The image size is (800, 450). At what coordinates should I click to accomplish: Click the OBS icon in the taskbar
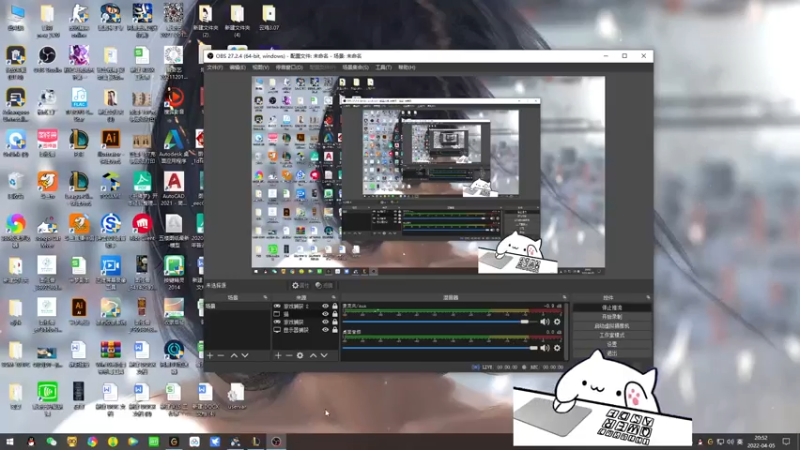point(276,442)
